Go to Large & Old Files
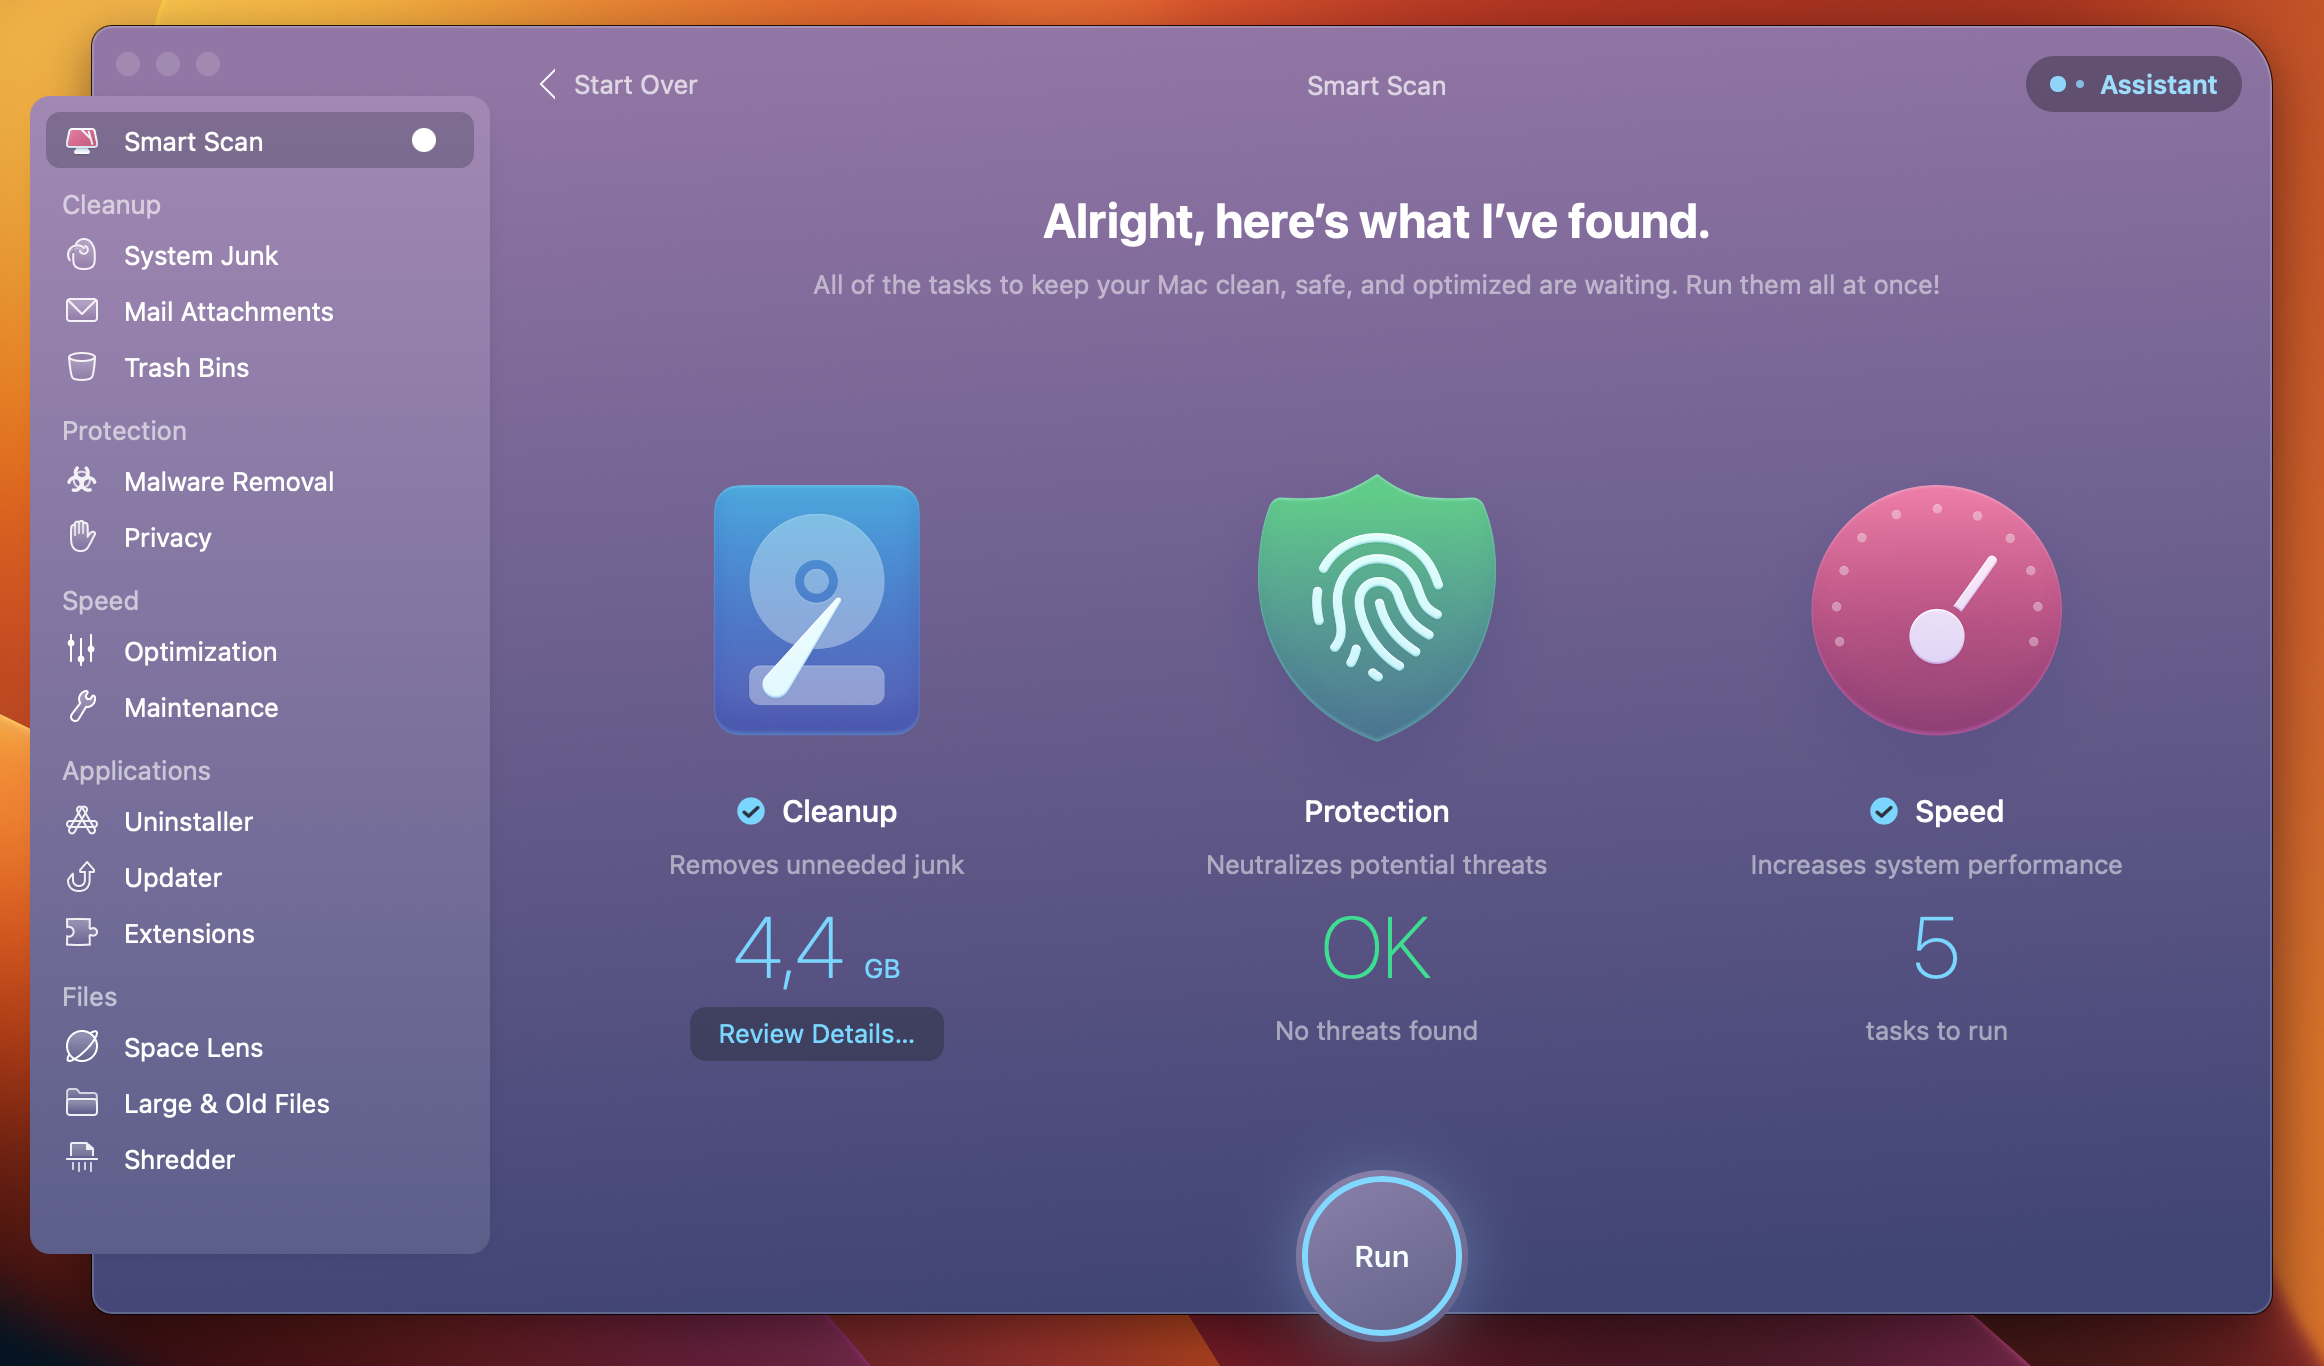 [x=226, y=1103]
